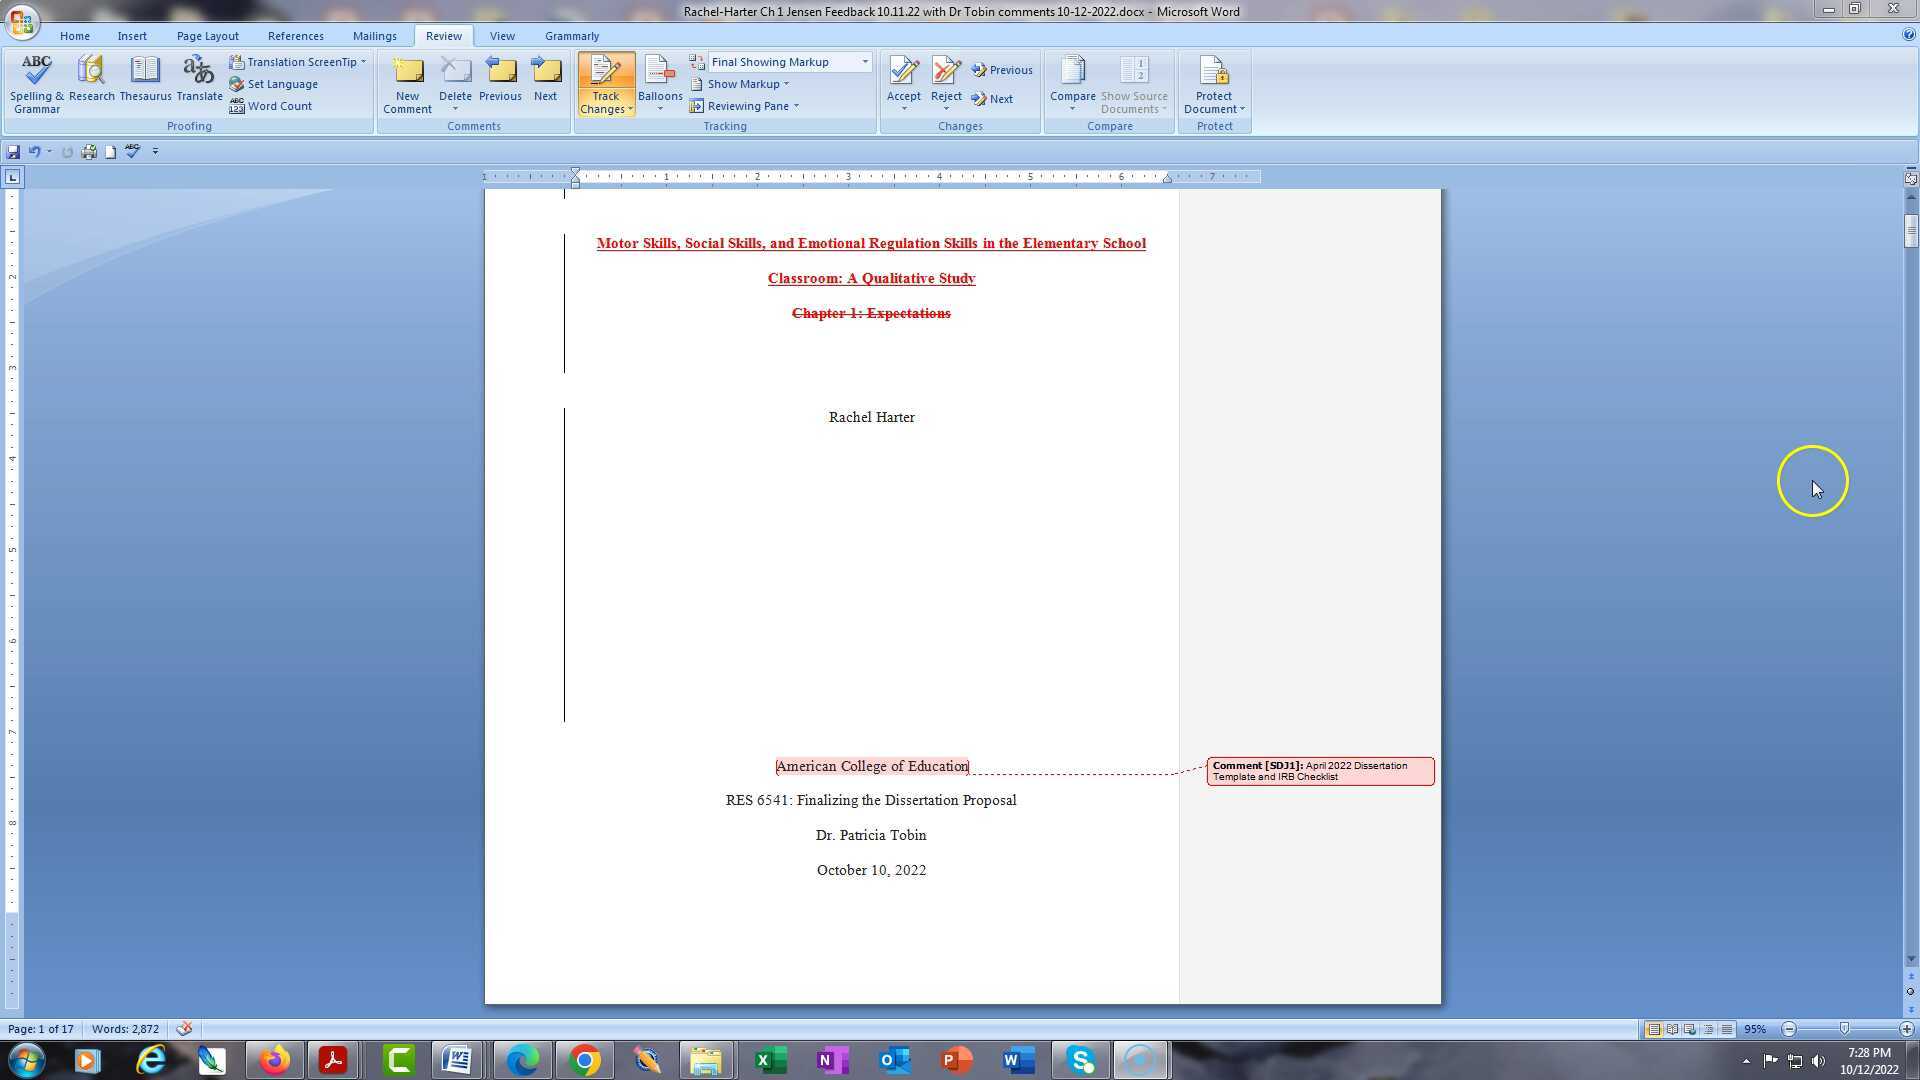Switch to the Page Layout tab
This screenshot has width=1920, height=1080.
tap(207, 36)
